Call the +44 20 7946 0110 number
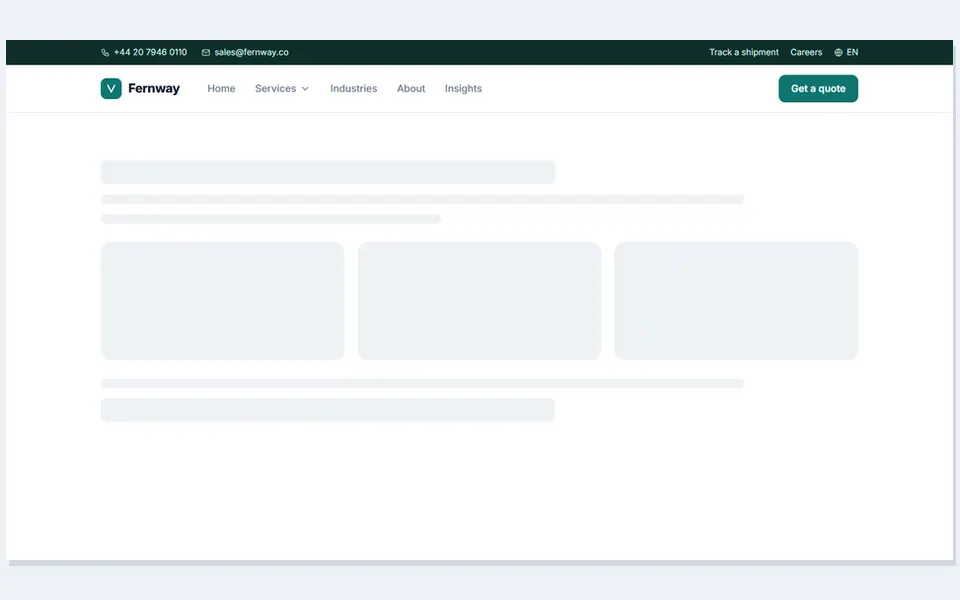The width and height of the screenshot is (960, 600). pos(150,52)
